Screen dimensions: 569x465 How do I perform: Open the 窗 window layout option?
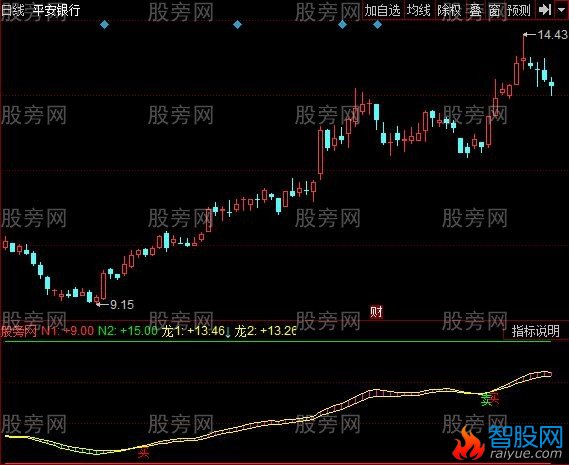click(x=494, y=10)
